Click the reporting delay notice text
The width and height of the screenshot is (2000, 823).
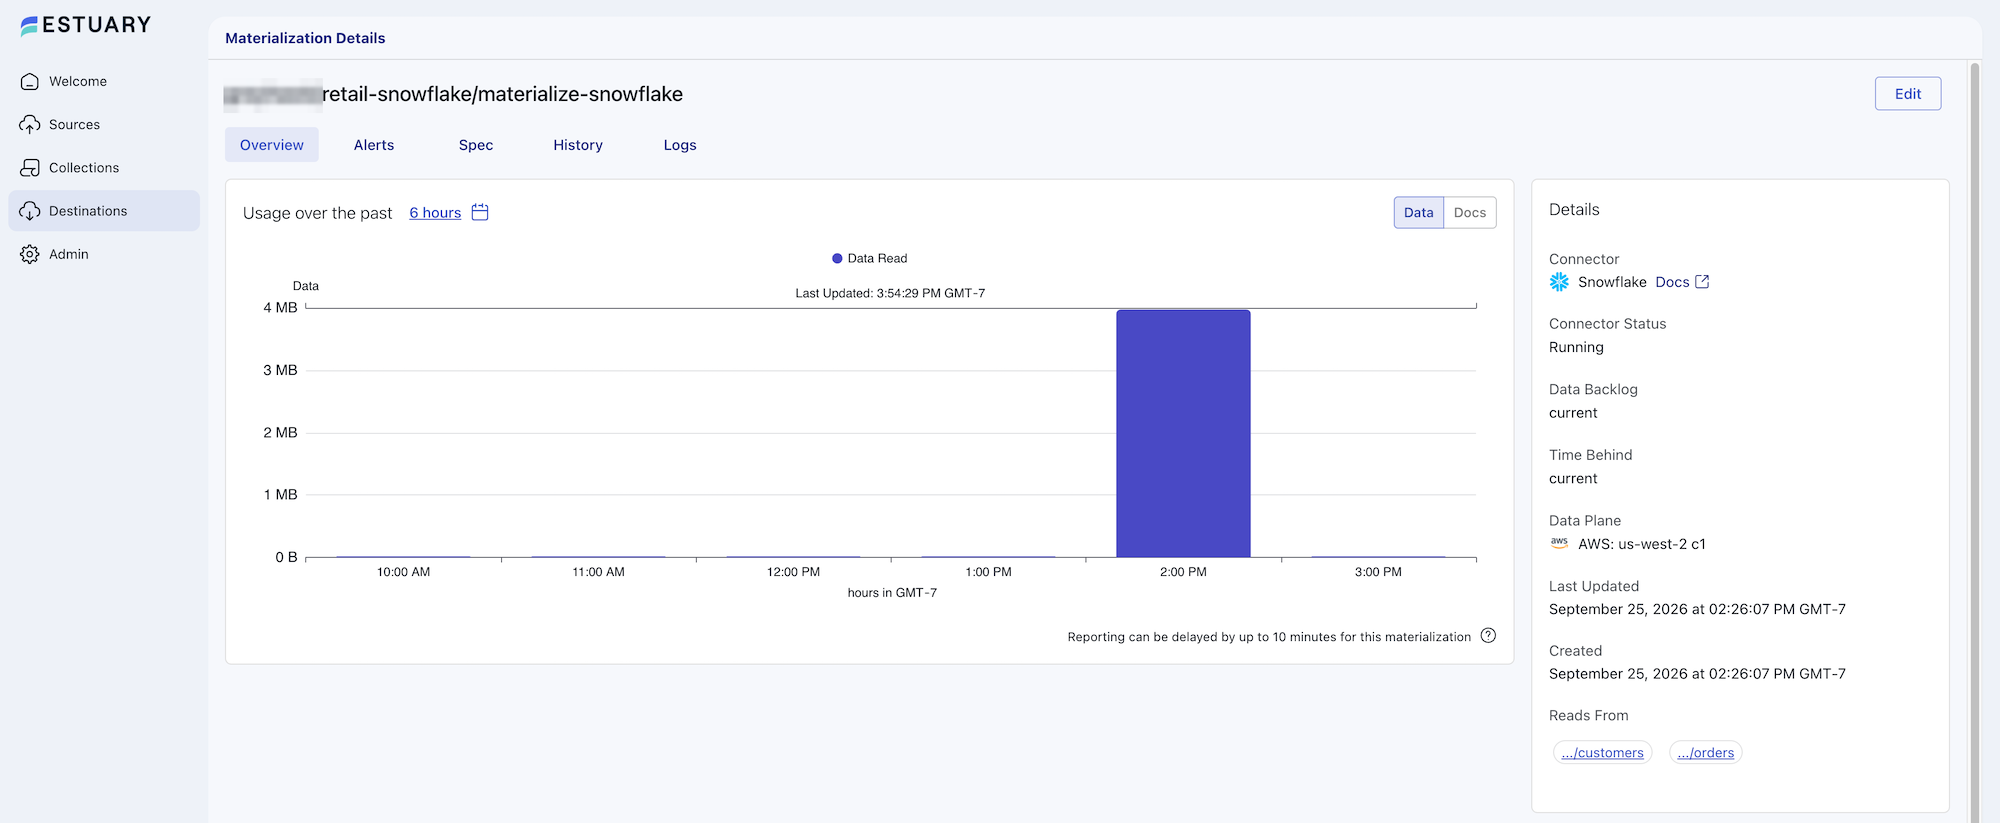[1269, 637]
